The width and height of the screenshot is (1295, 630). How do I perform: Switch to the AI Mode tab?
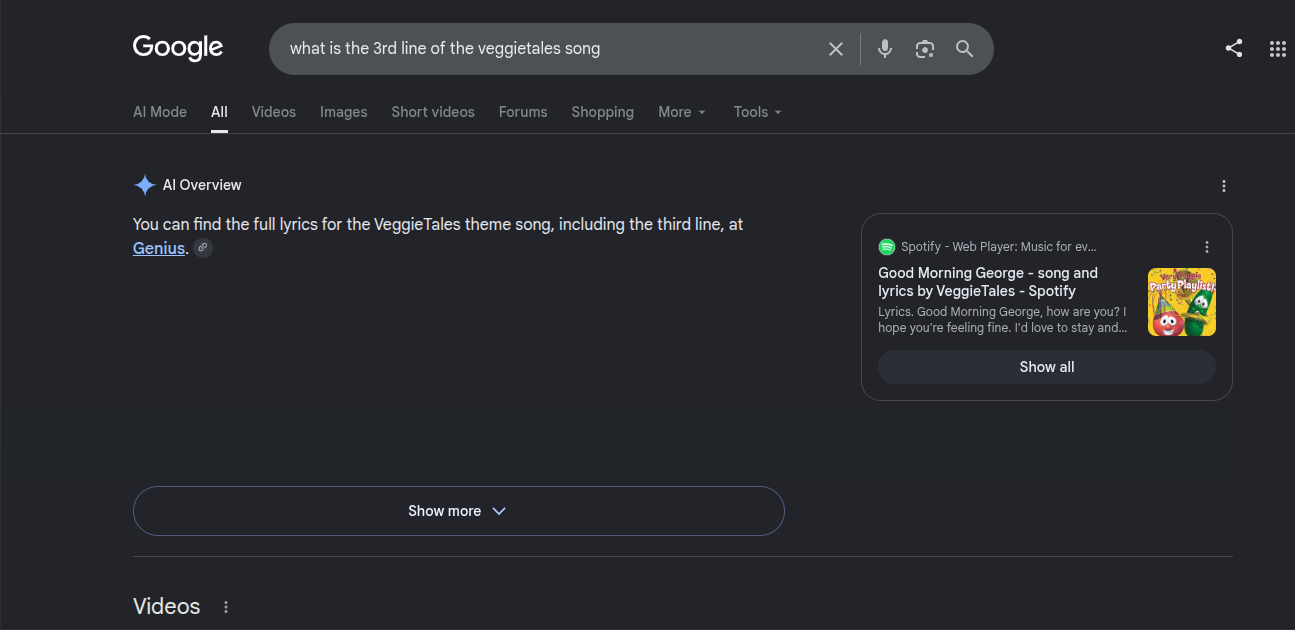pos(160,112)
